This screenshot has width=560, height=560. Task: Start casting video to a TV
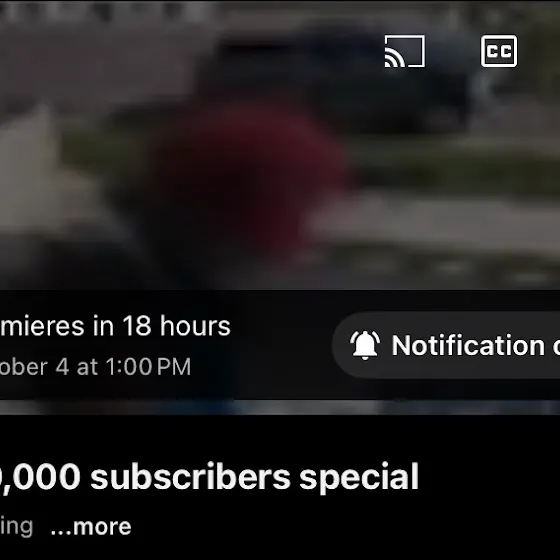coord(405,51)
